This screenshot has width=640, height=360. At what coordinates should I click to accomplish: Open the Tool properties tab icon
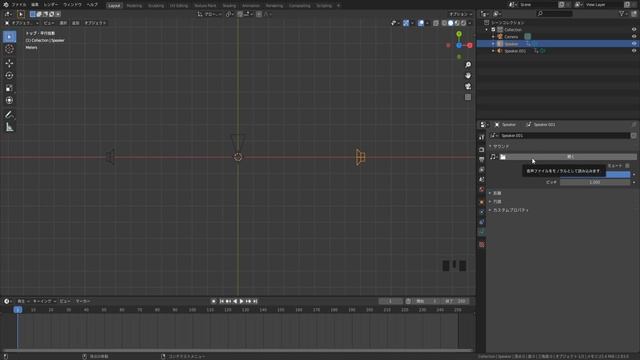pyautogui.click(x=482, y=138)
